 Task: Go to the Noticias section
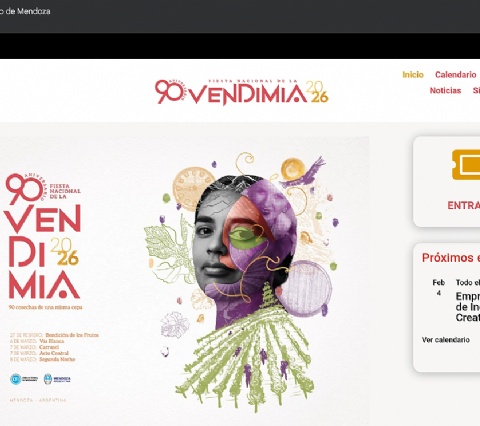click(445, 91)
